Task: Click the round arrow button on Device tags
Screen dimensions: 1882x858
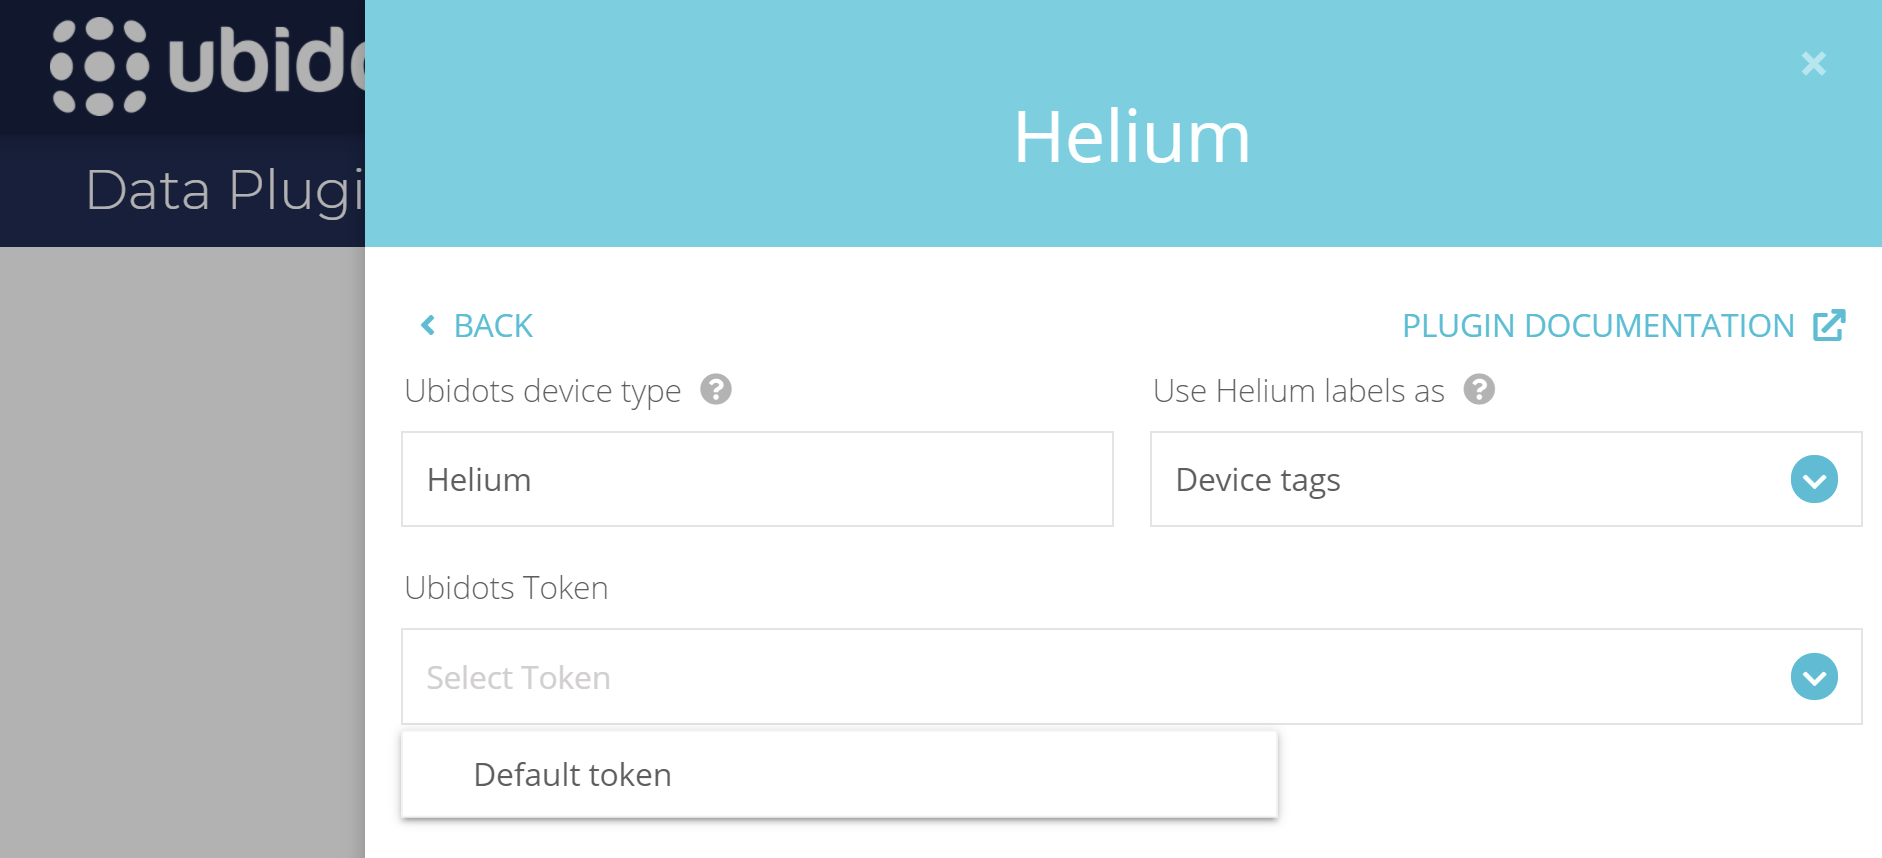Action: (1814, 479)
